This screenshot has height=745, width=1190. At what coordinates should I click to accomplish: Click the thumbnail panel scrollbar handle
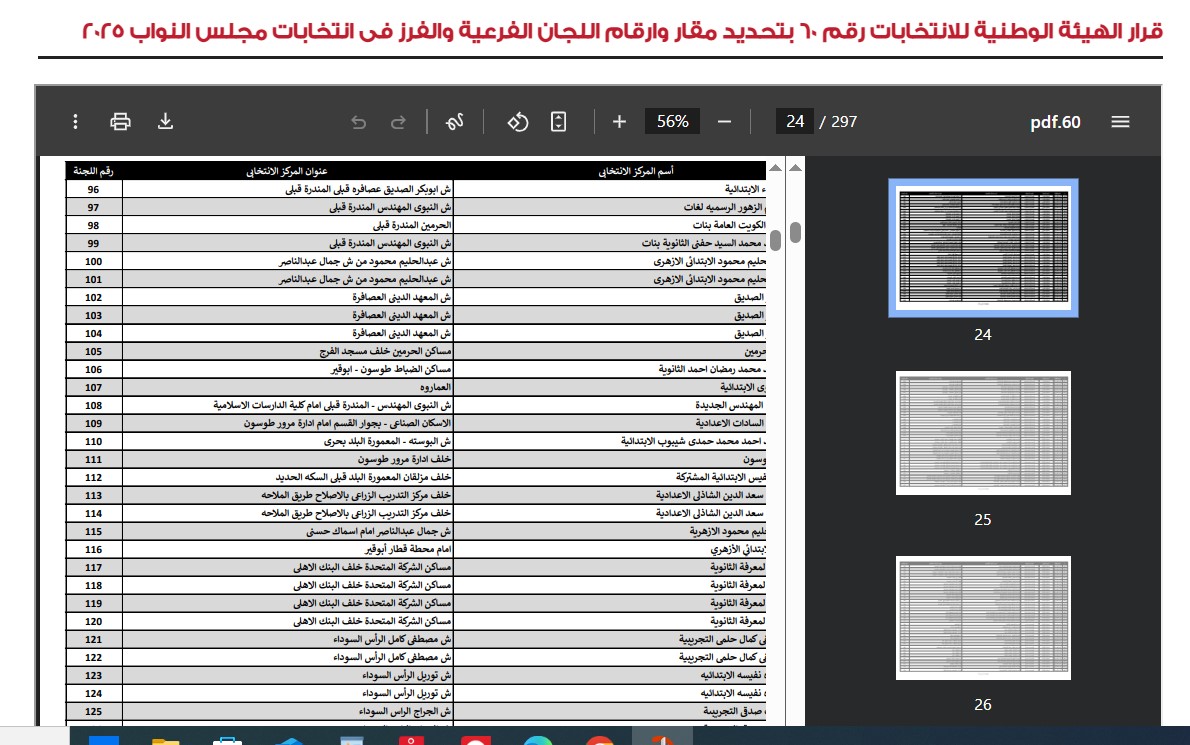pyautogui.click(x=795, y=232)
